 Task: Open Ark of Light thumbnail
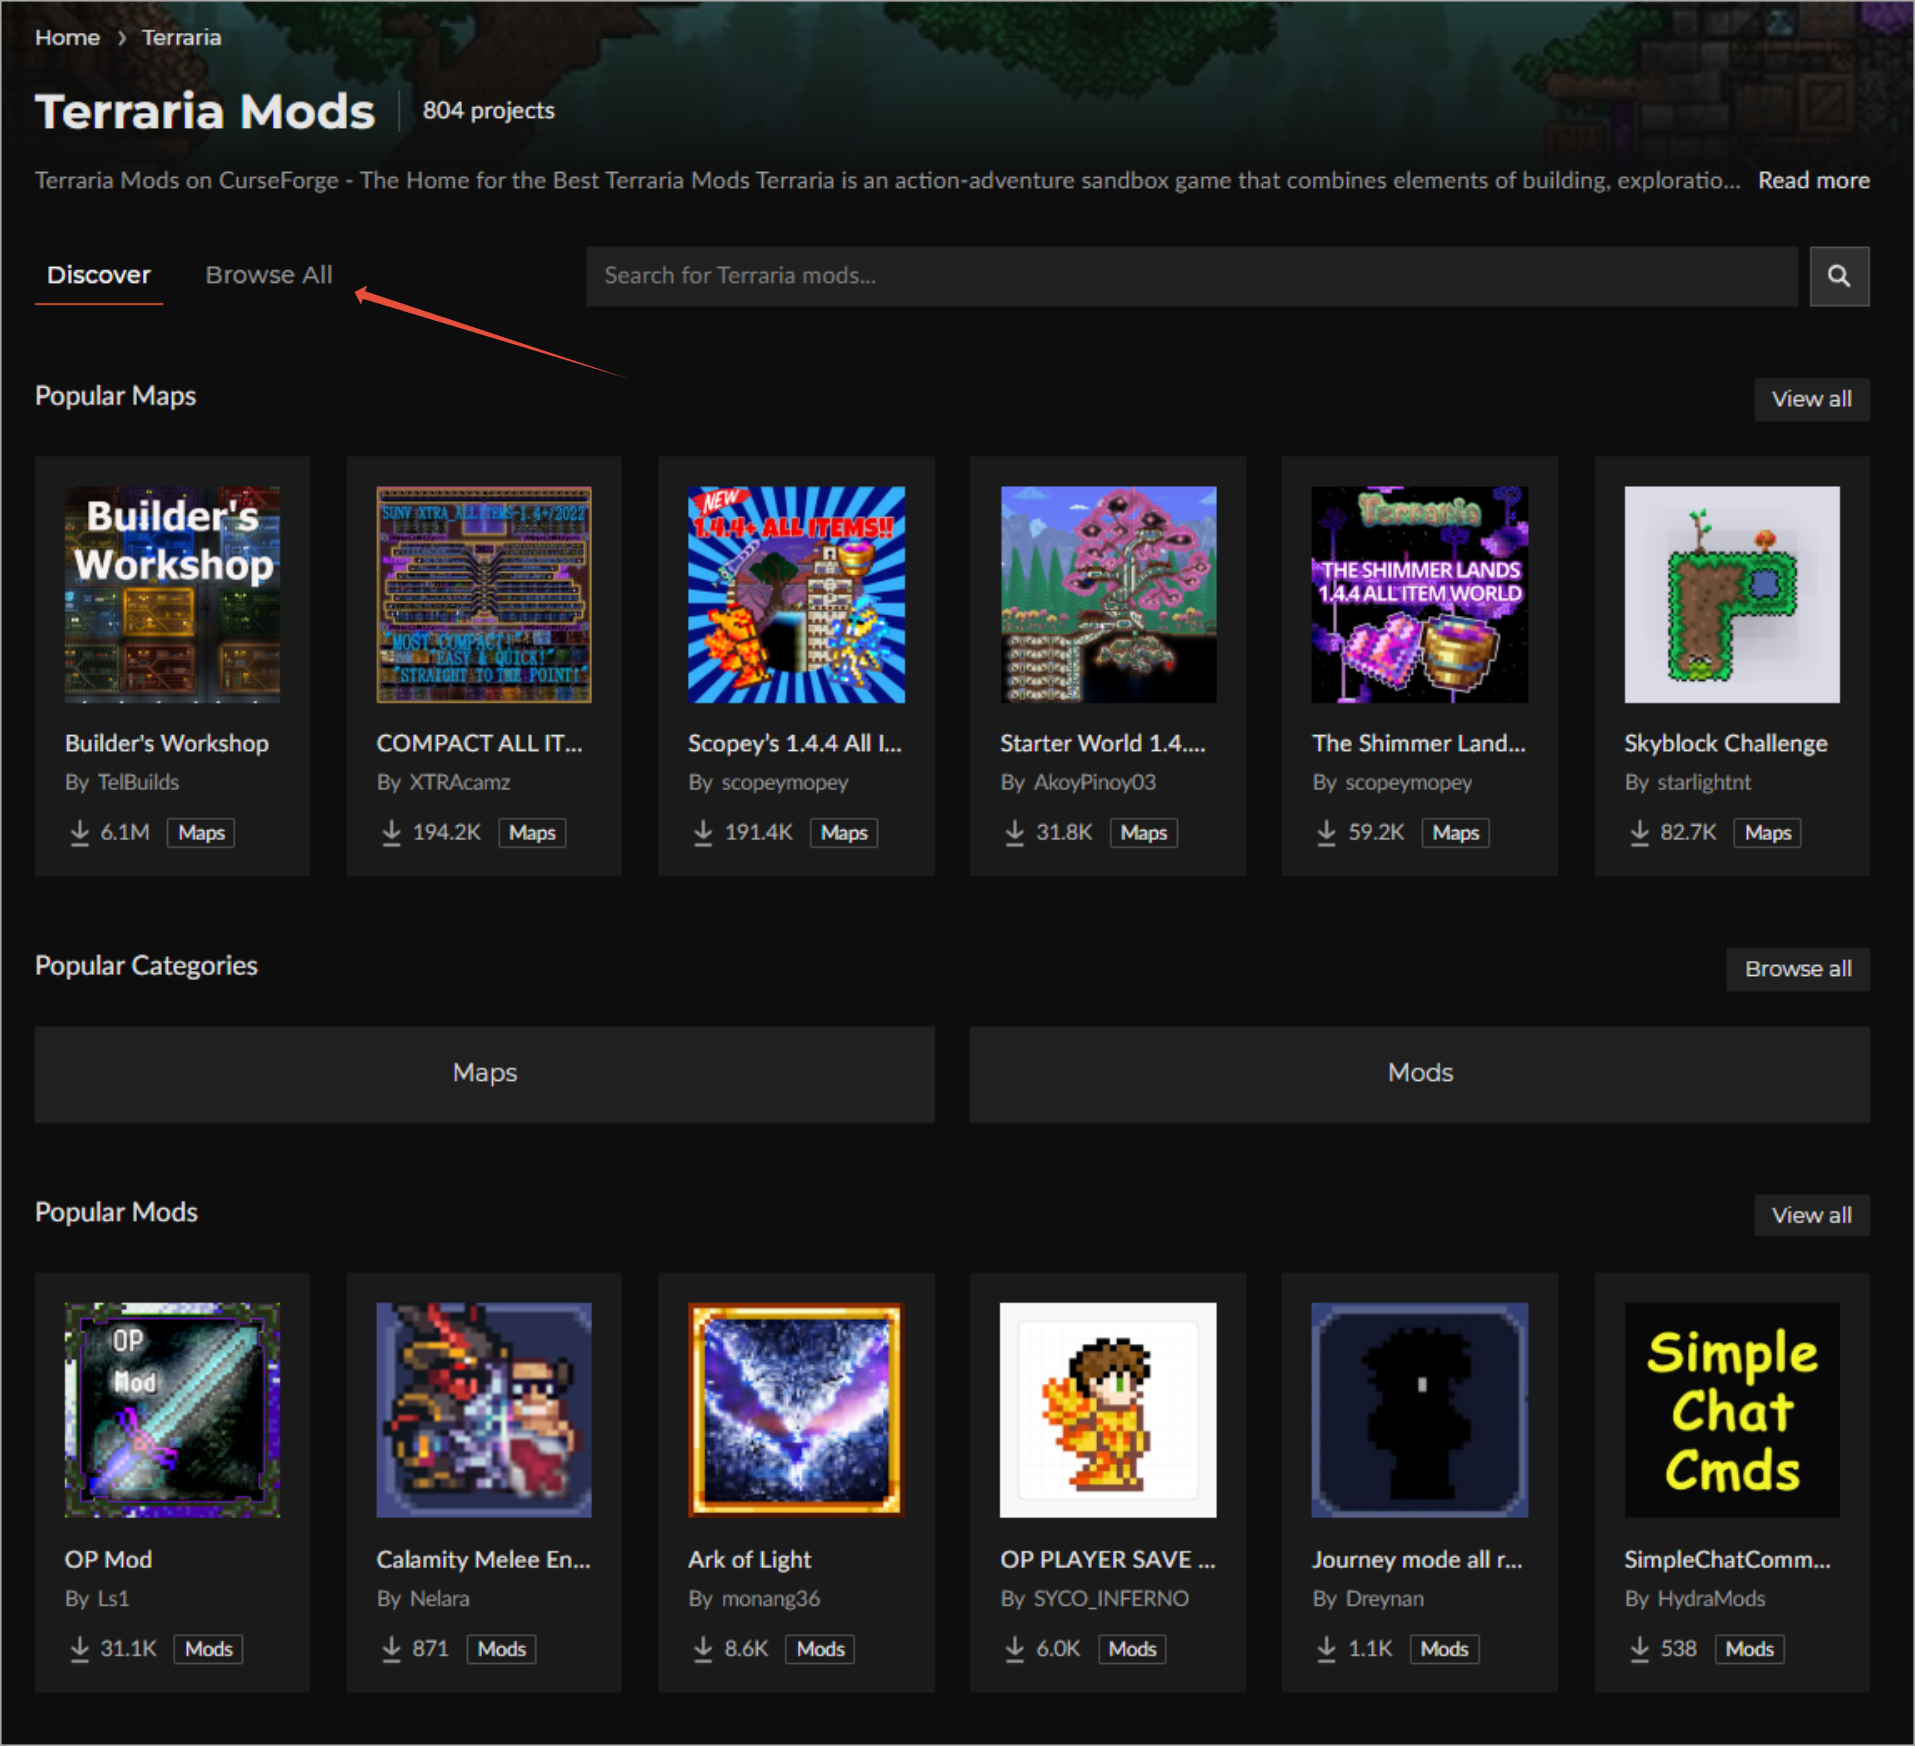pos(796,1410)
